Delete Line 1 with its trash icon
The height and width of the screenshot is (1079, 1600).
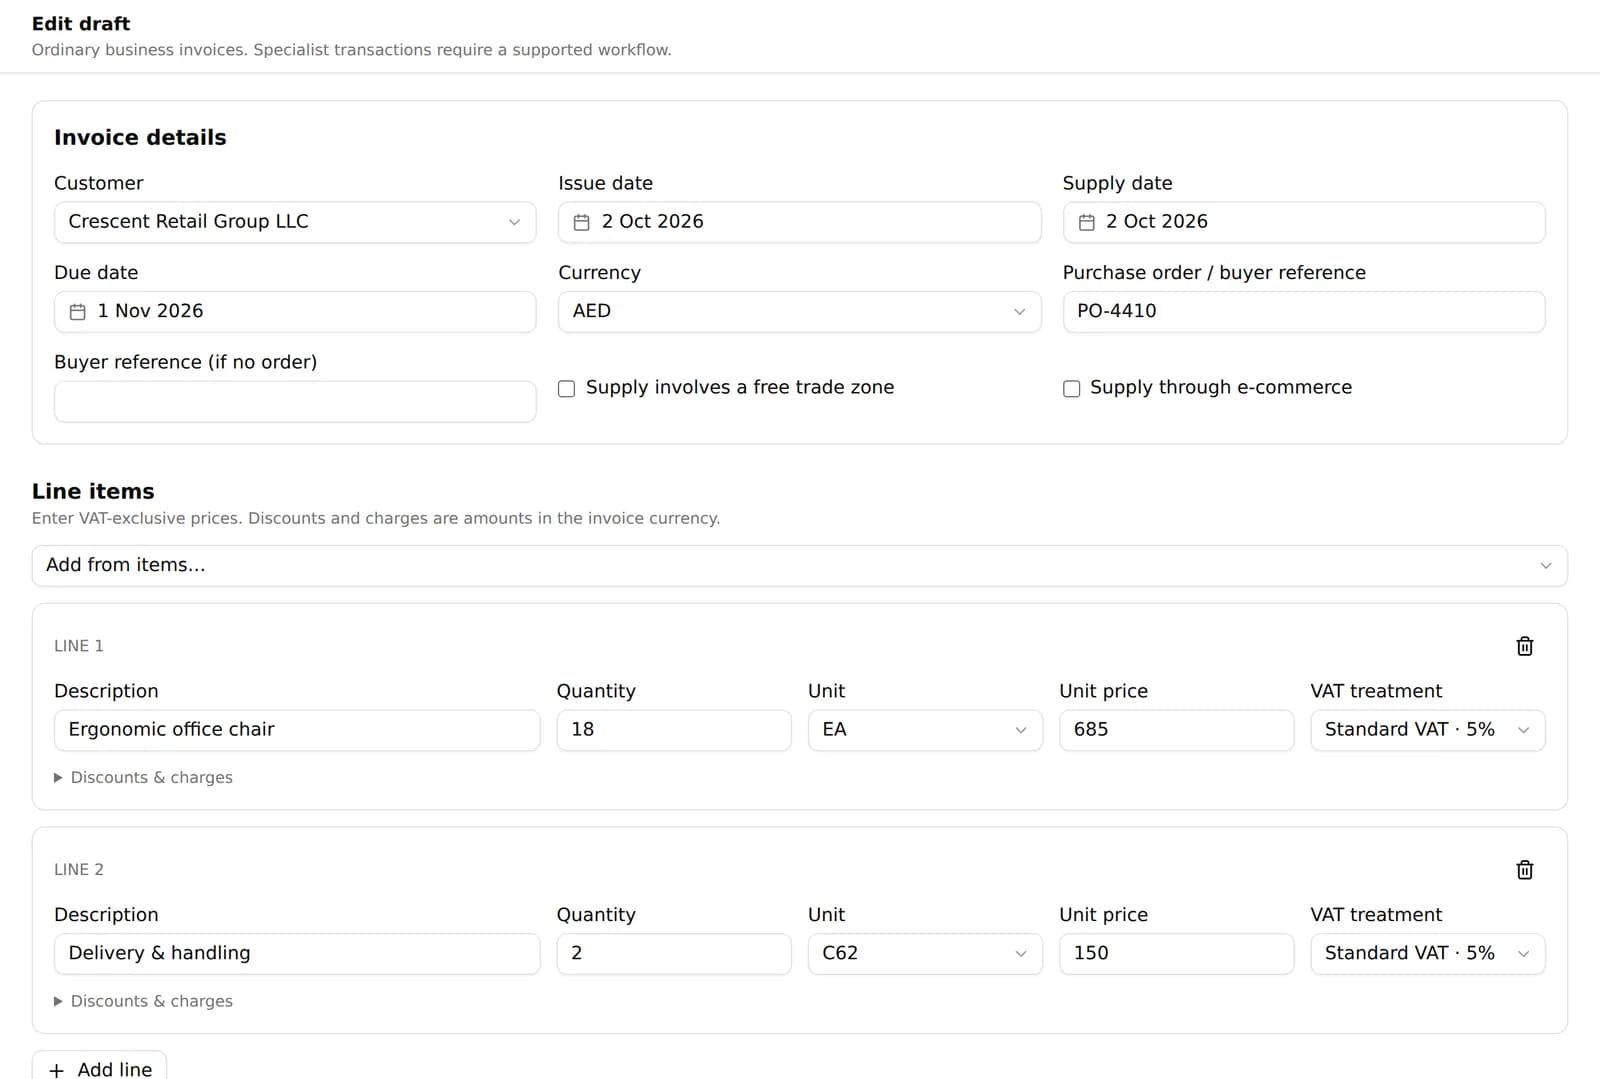point(1524,646)
